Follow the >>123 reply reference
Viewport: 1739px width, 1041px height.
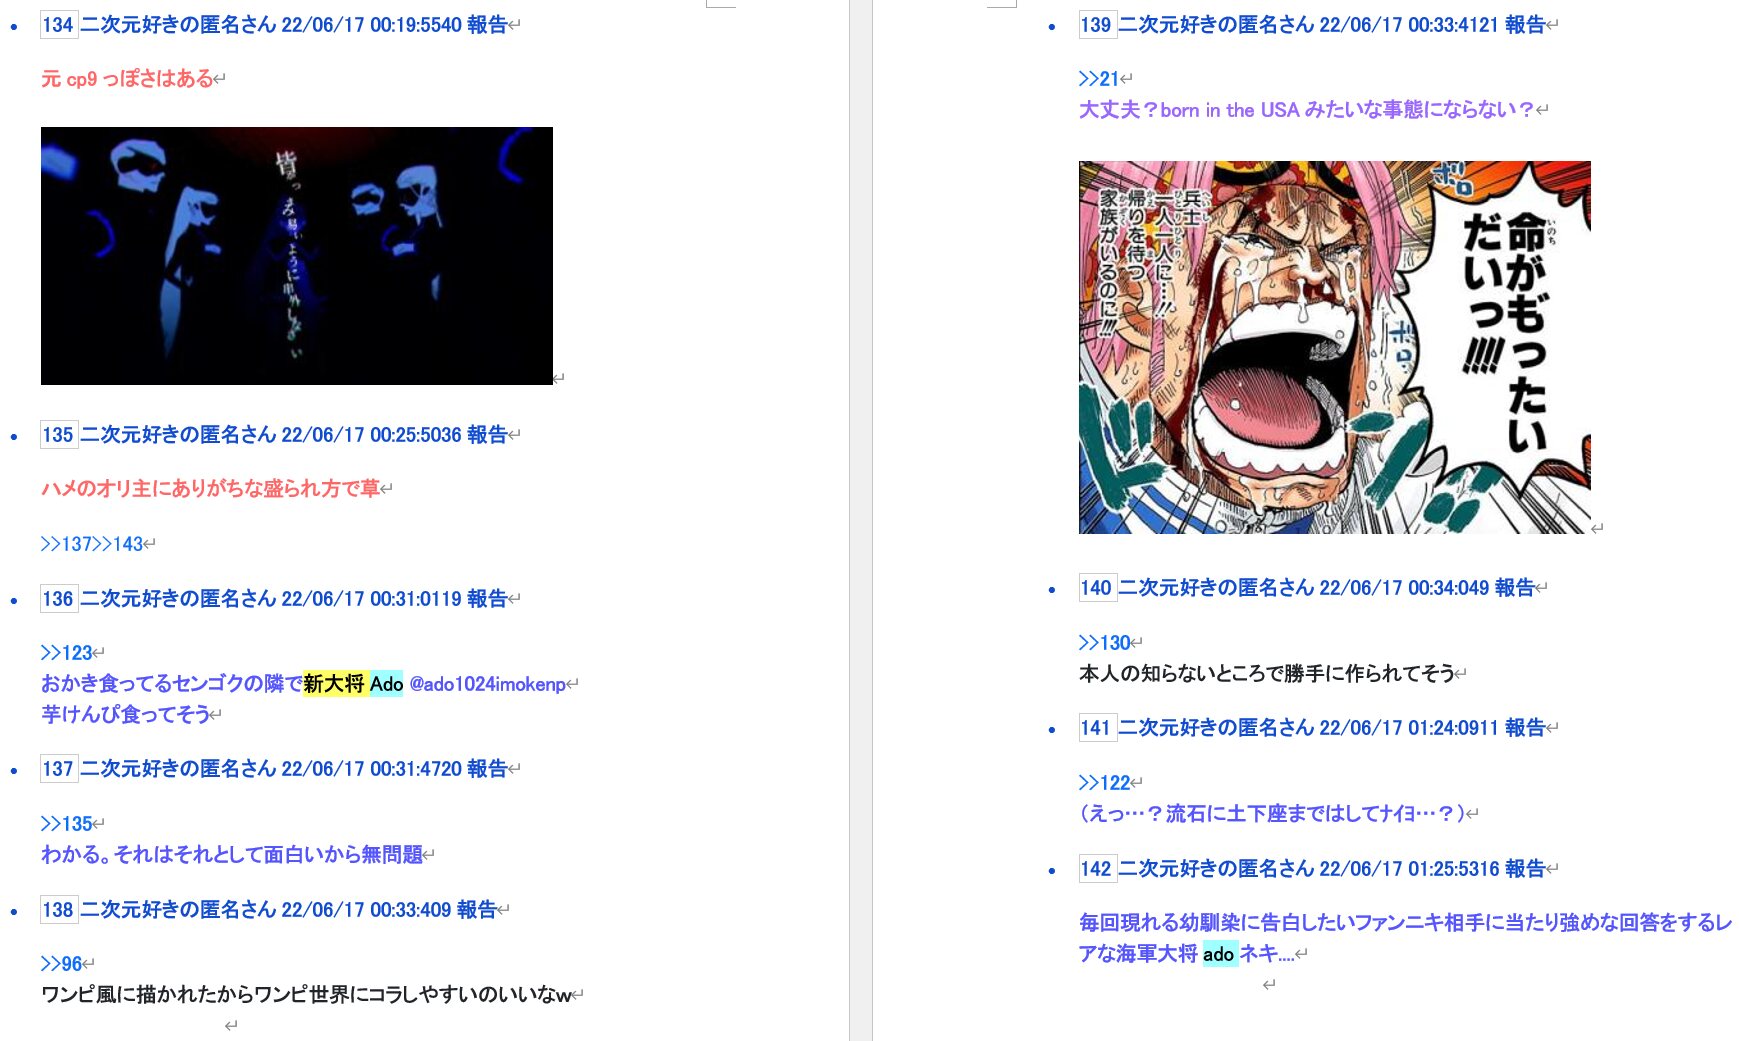[x=67, y=653]
